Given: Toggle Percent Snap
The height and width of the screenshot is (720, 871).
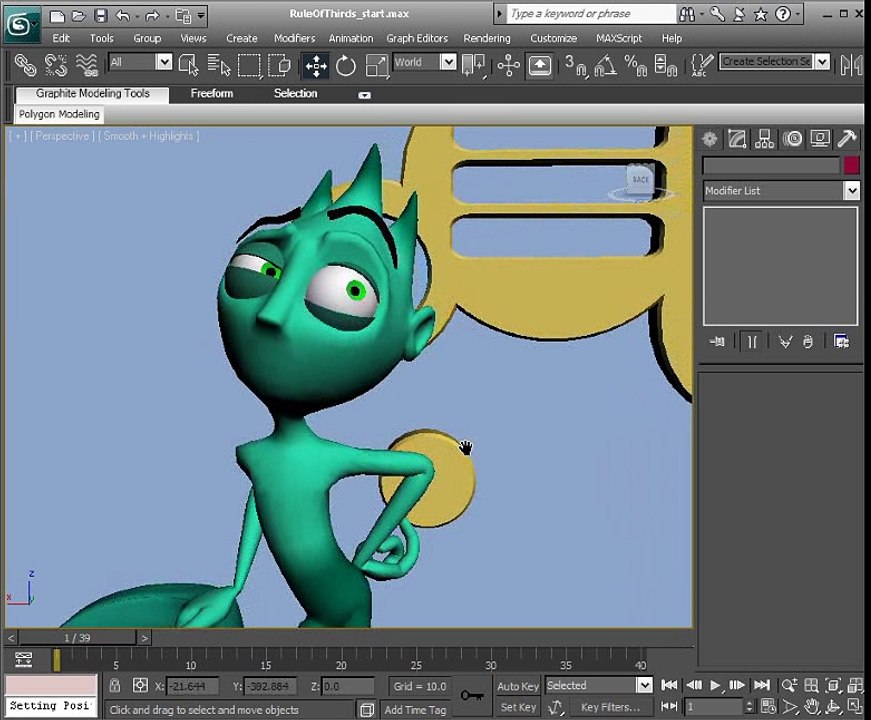Looking at the screenshot, I should click(x=635, y=64).
